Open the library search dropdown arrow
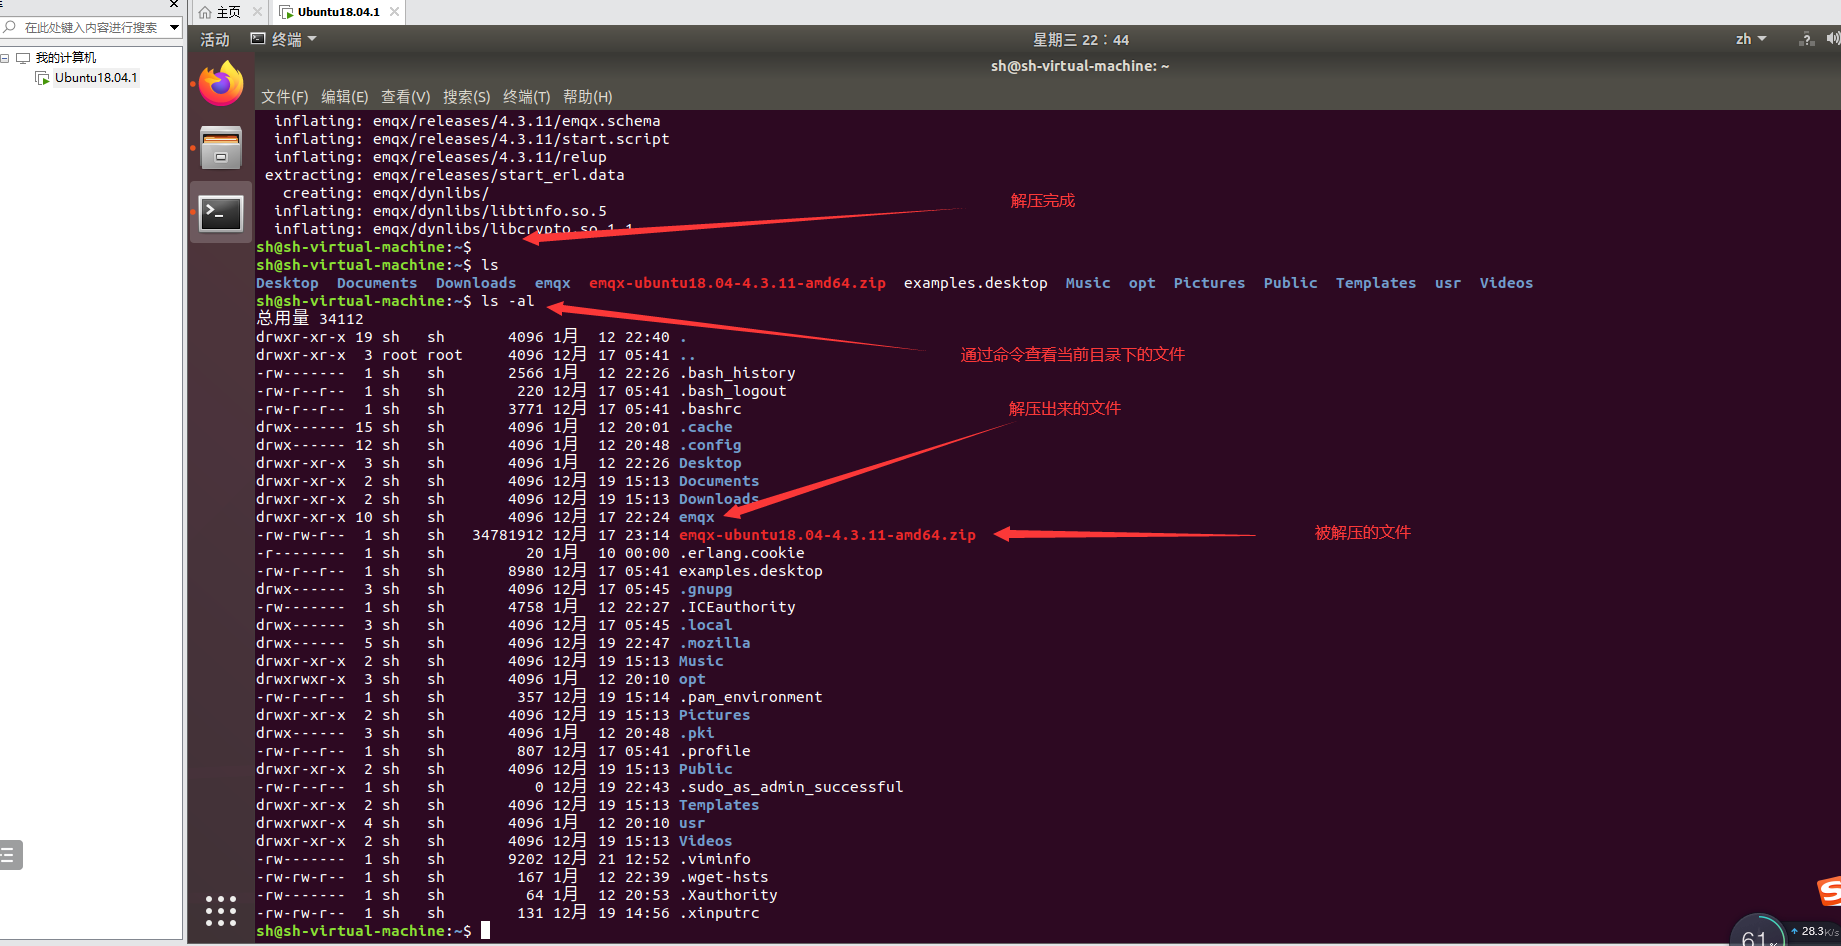 [x=174, y=28]
